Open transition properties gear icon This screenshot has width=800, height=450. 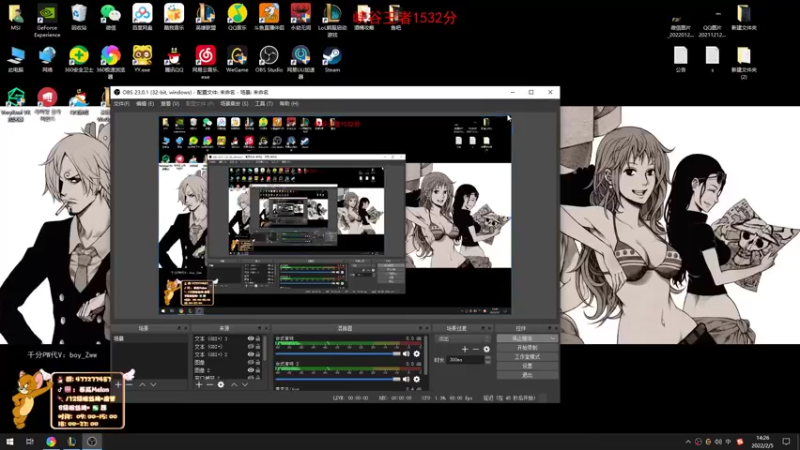(x=487, y=349)
